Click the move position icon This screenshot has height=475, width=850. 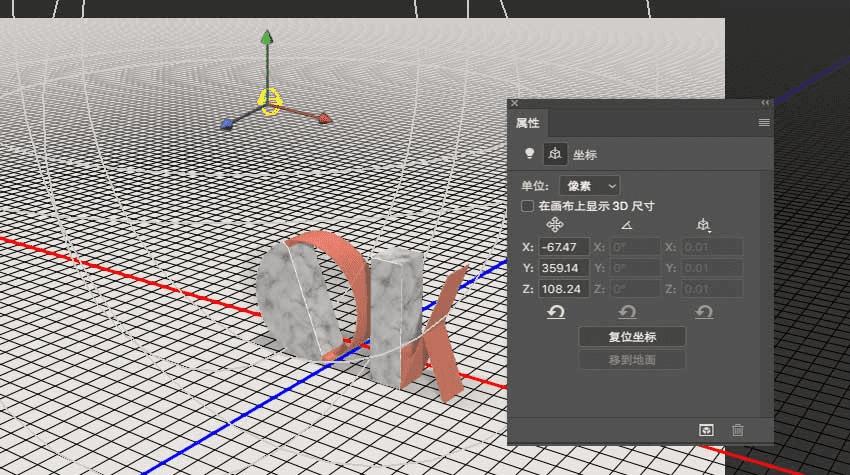(x=555, y=224)
